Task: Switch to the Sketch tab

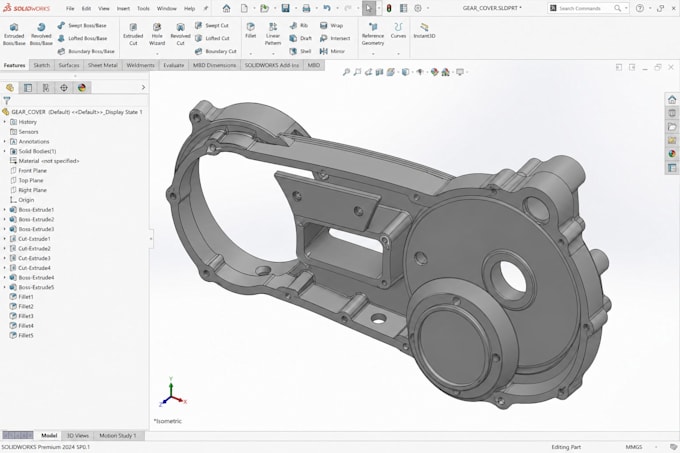Action: tap(42, 65)
